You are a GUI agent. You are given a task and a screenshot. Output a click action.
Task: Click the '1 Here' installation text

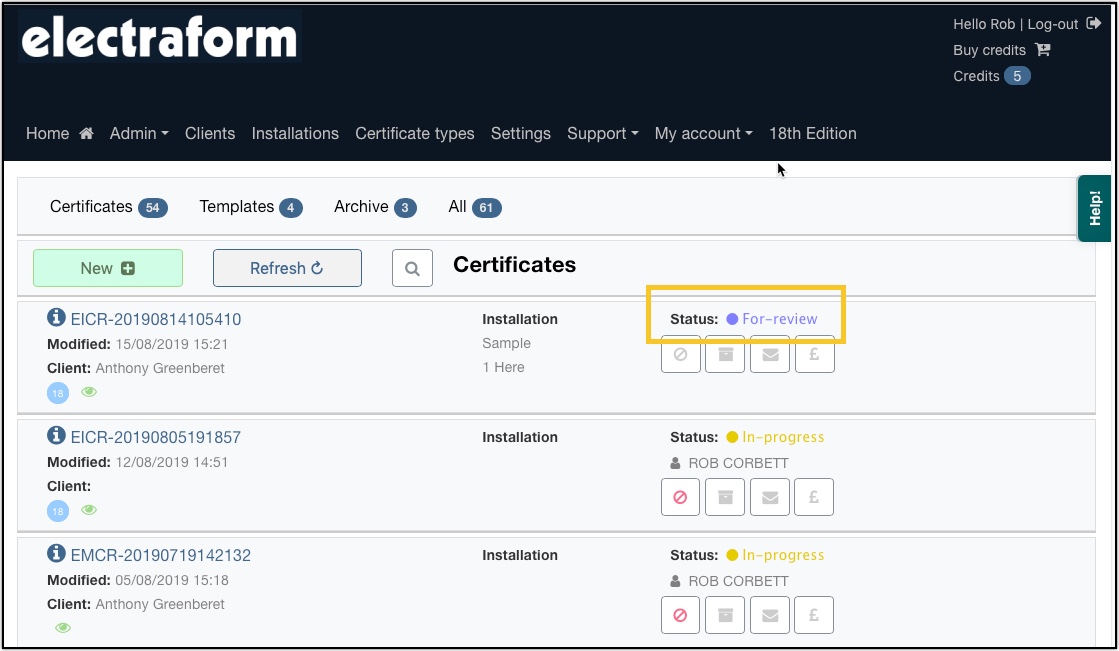point(503,367)
